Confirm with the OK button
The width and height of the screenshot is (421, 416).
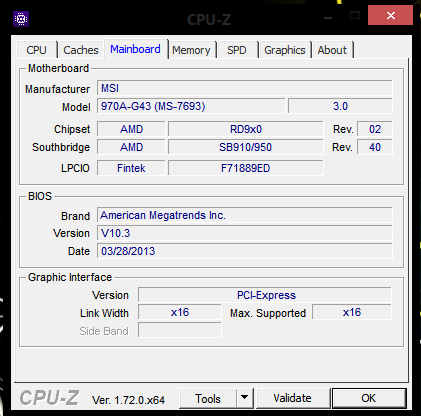(x=369, y=398)
